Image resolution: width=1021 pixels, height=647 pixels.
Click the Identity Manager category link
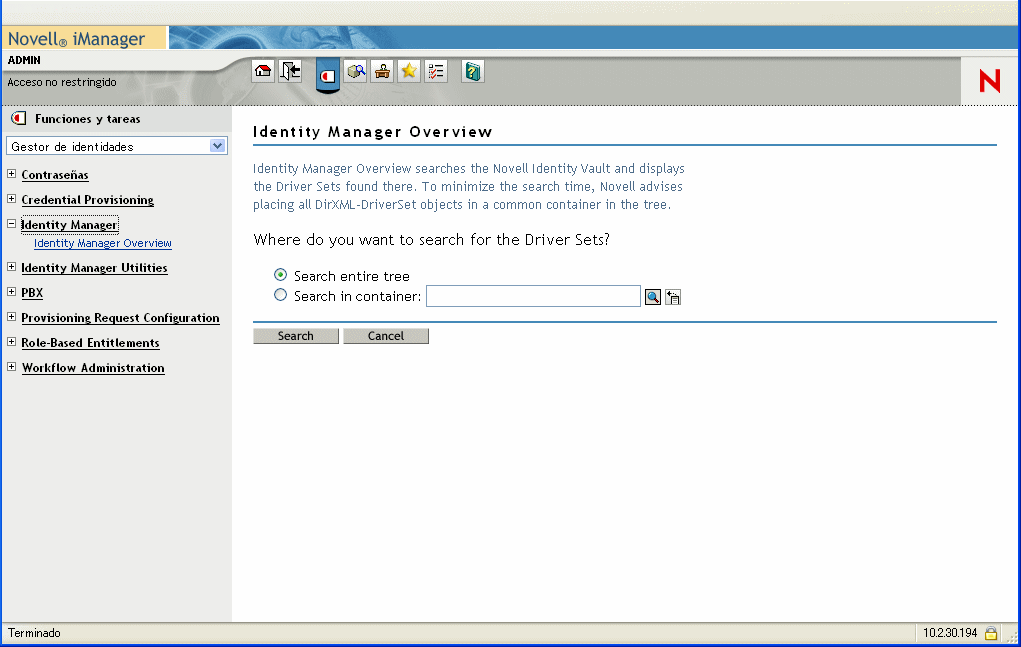pos(70,225)
